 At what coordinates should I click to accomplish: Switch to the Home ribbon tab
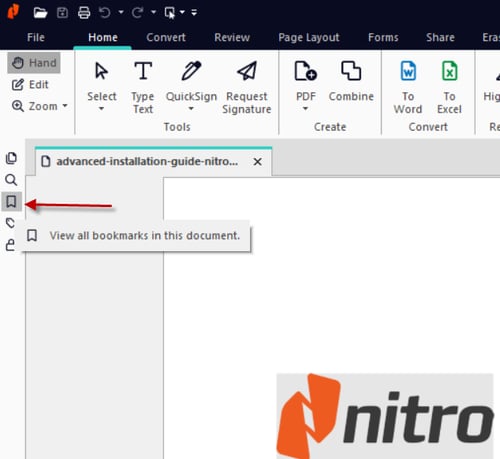click(x=103, y=37)
